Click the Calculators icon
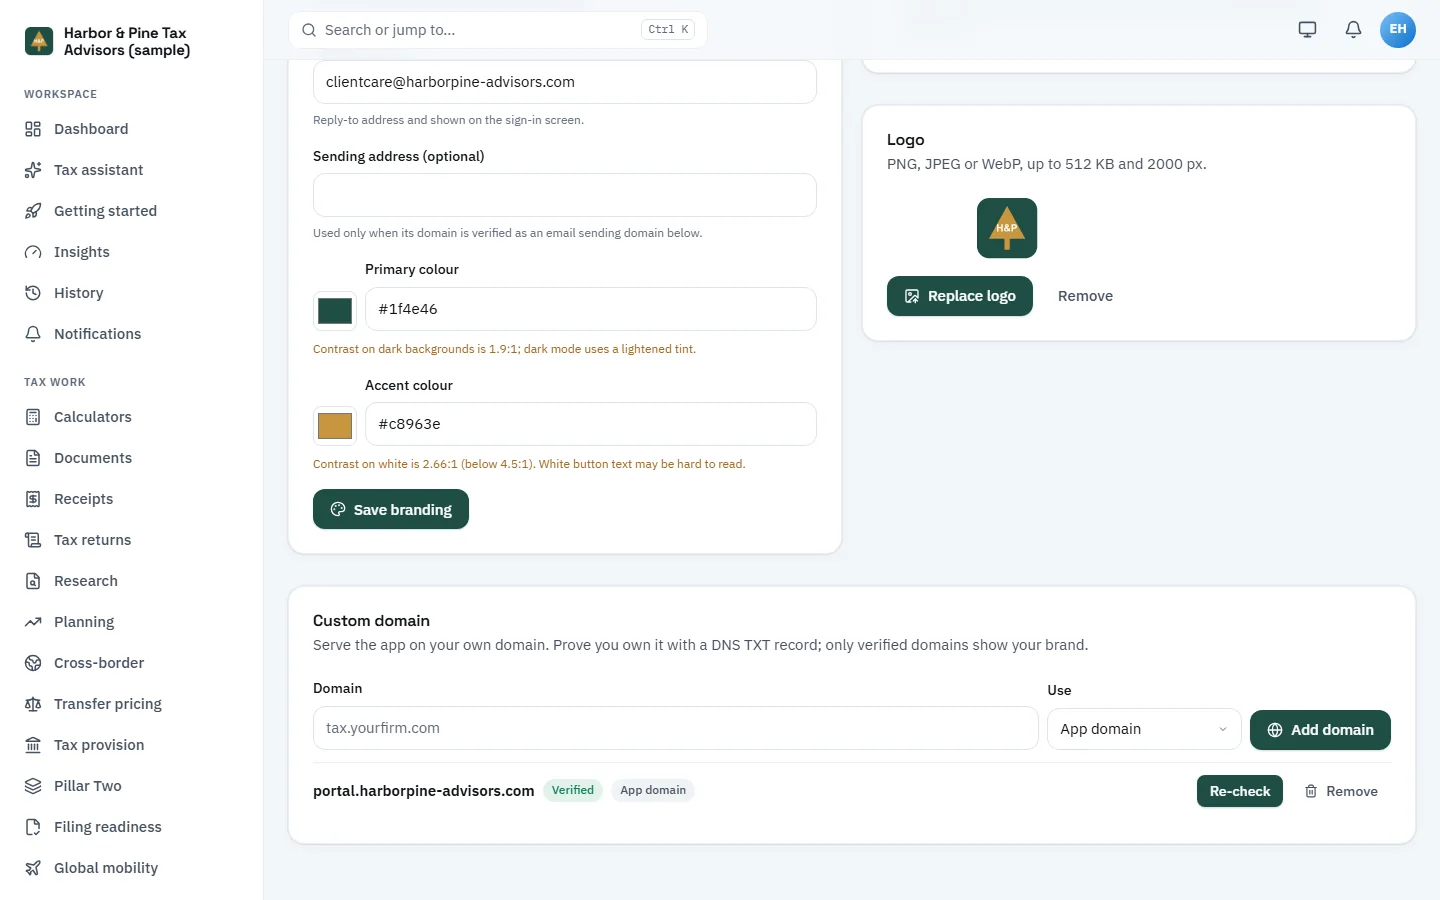The width and height of the screenshot is (1440, 900). click(x=33, y=417)
